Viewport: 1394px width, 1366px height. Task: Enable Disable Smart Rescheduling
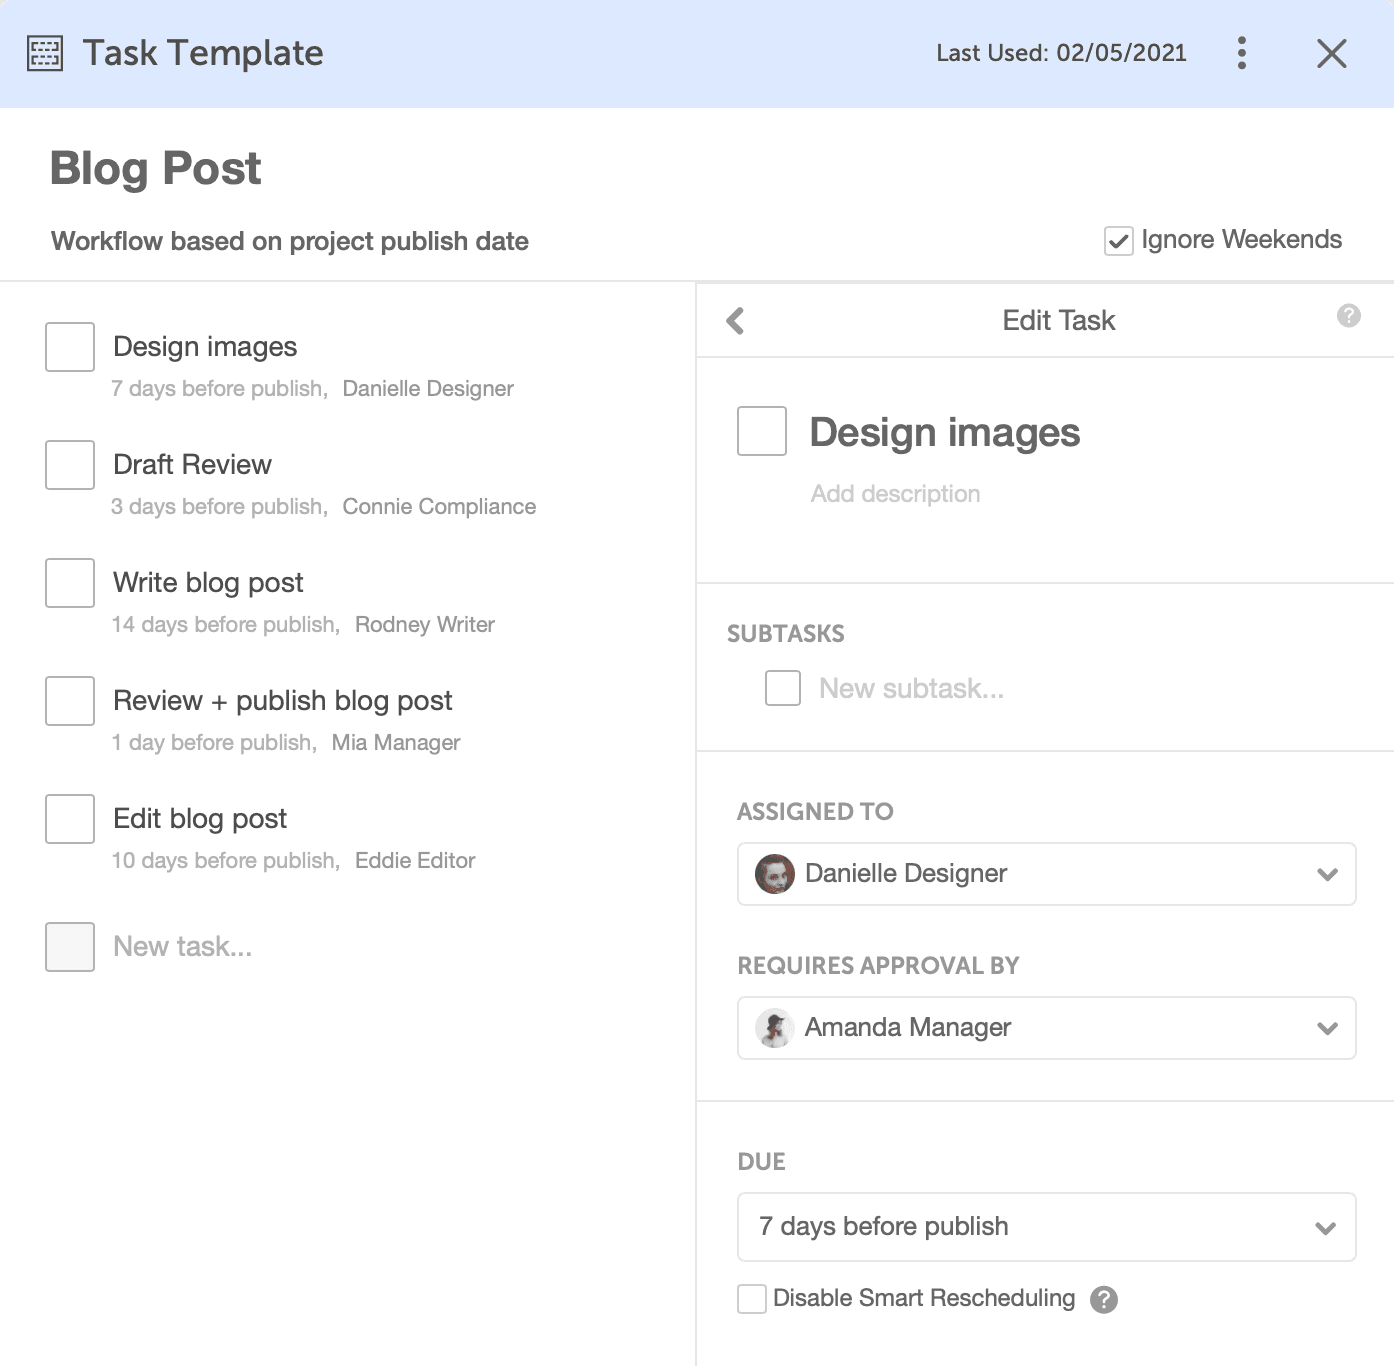750,1297
